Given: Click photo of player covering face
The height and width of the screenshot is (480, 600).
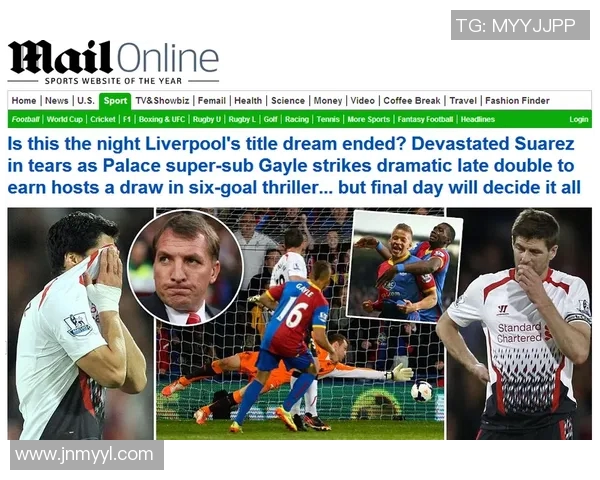Looking at the screenshot, I should [x=80, y=324].
